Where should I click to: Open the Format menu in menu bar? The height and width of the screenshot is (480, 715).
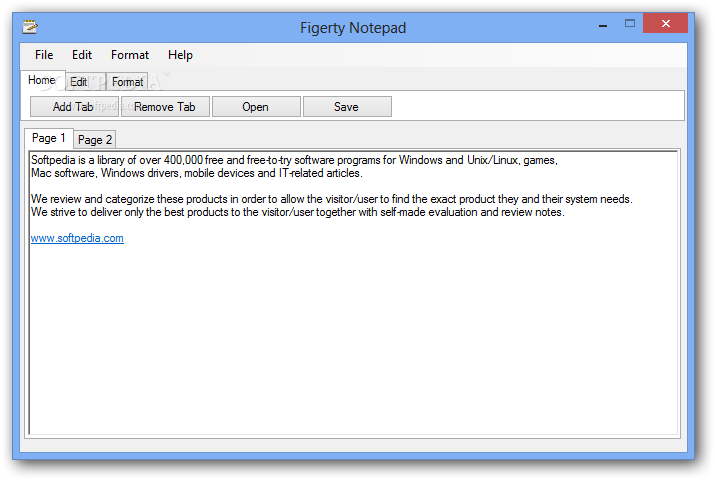point(130,55)
